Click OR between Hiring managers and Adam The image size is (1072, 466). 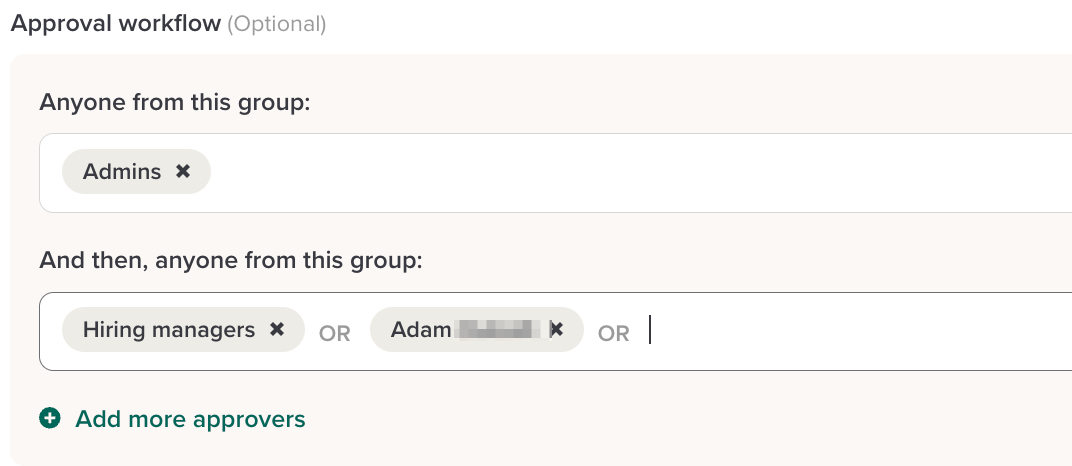click(335, 333)
